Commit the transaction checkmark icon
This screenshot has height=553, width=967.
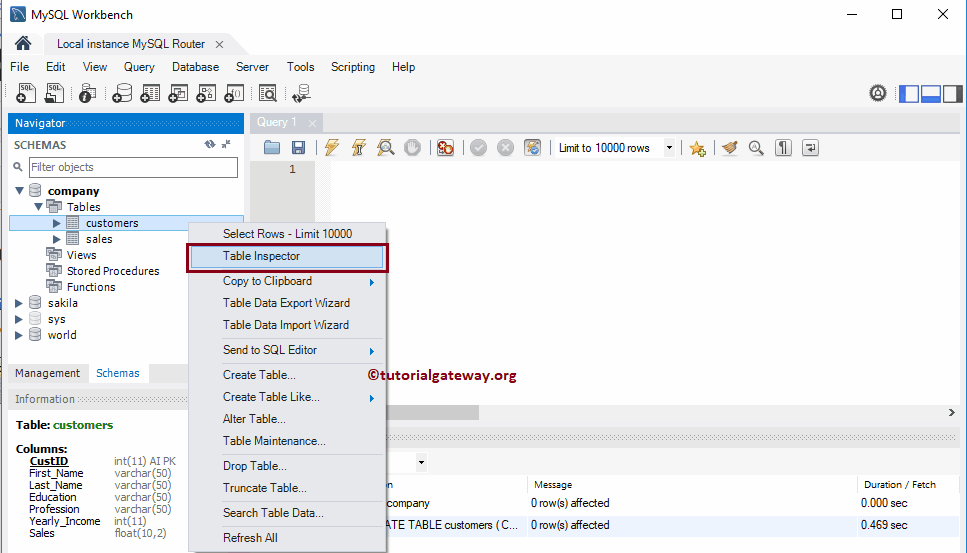tap(479, 147)
